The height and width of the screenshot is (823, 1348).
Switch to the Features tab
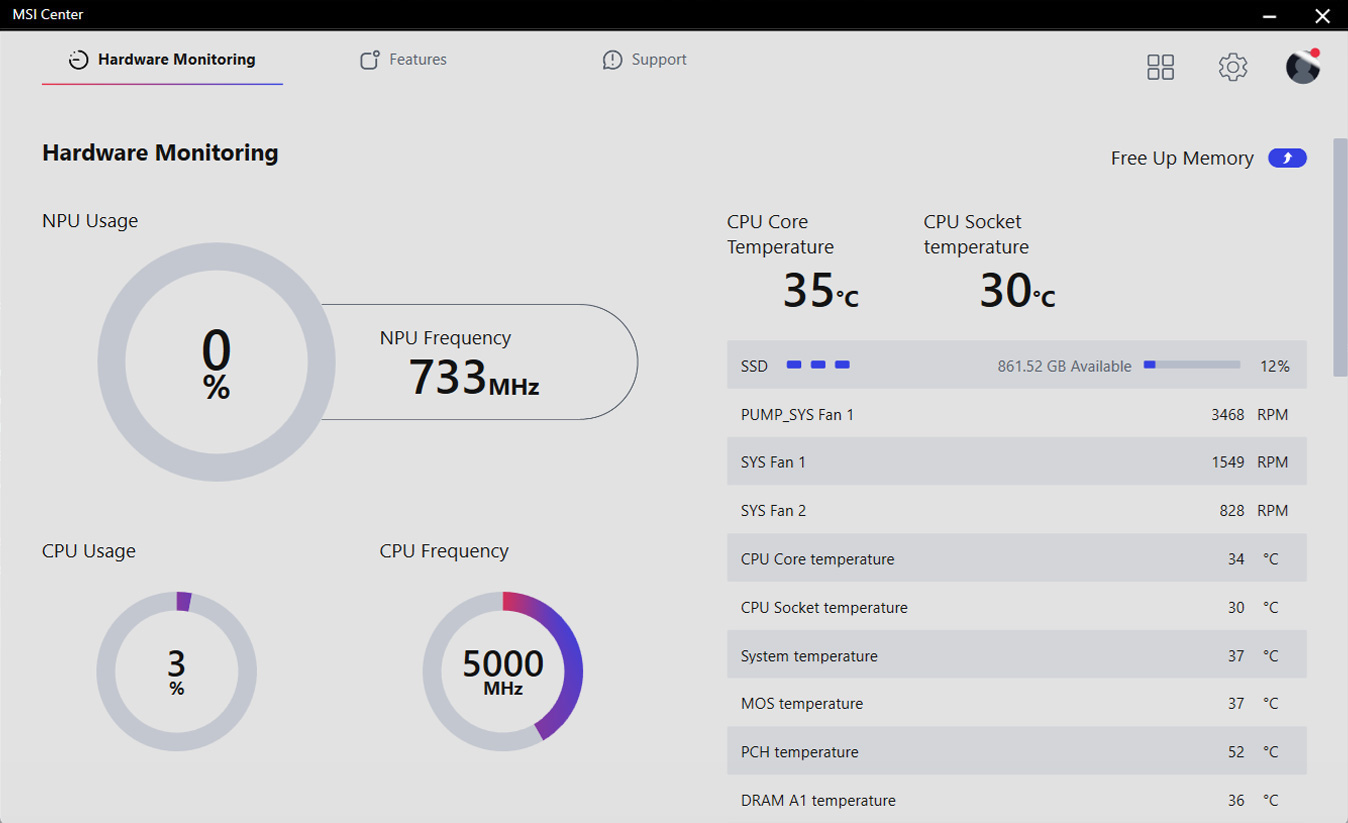[403, 59]
